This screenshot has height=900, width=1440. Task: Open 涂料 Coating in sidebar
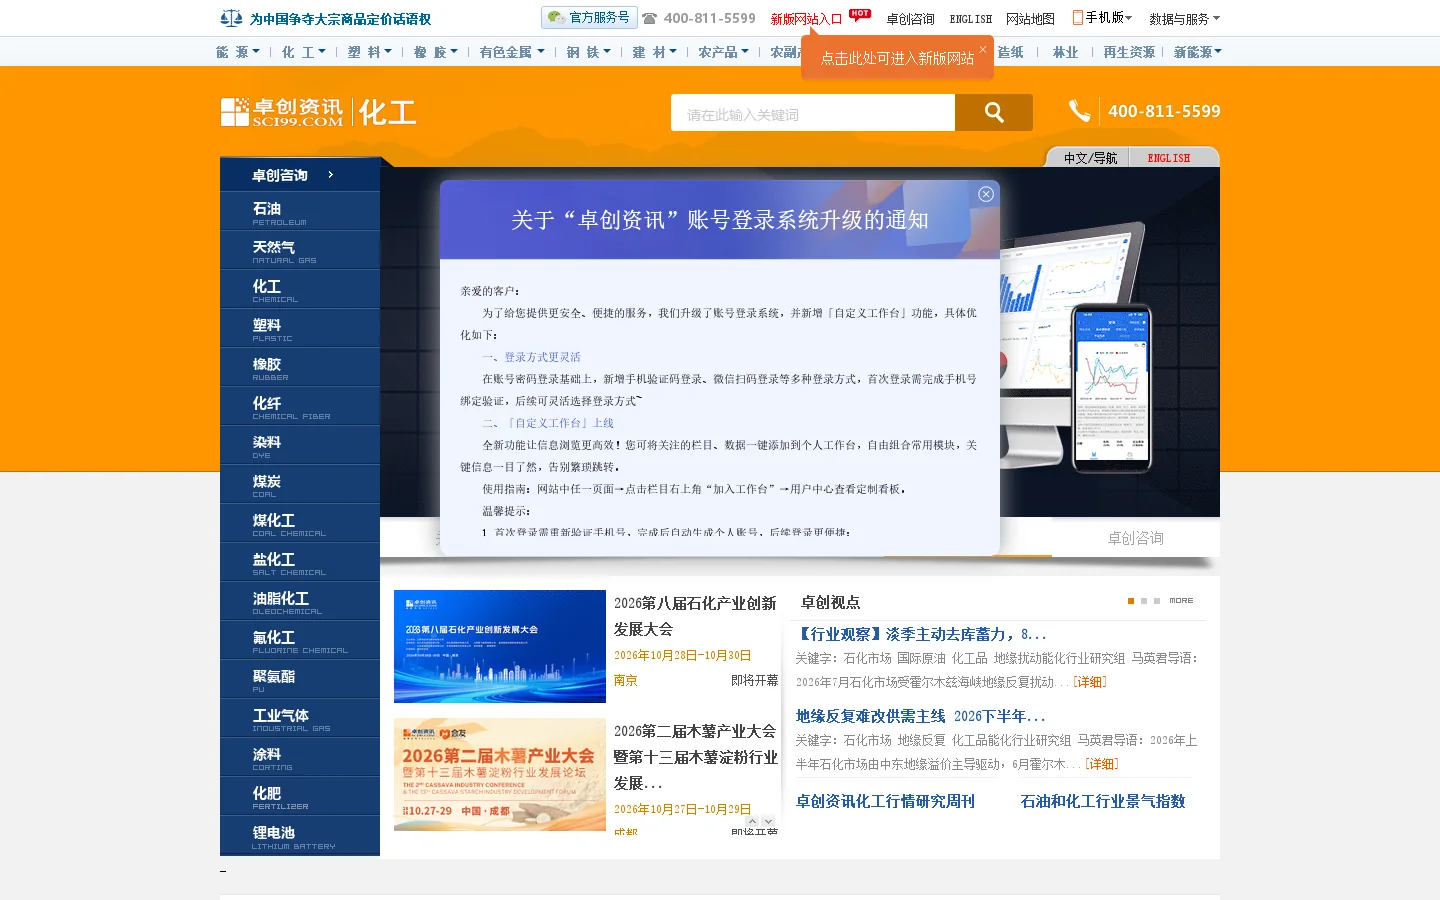300,757
